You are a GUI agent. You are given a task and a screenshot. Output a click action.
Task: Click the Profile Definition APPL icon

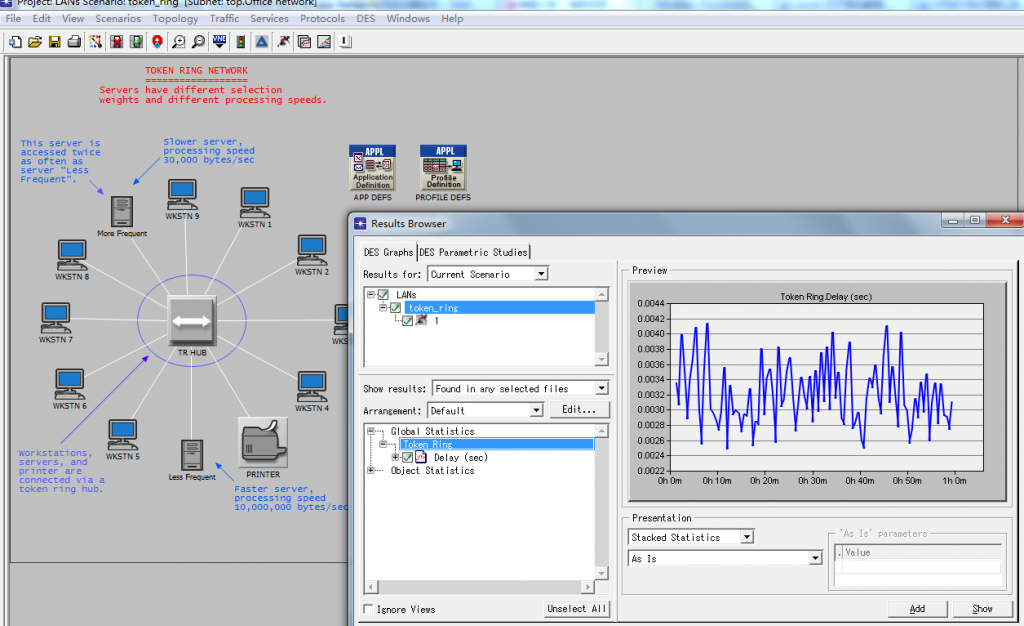pyautogui.click(x=444, y=167)
